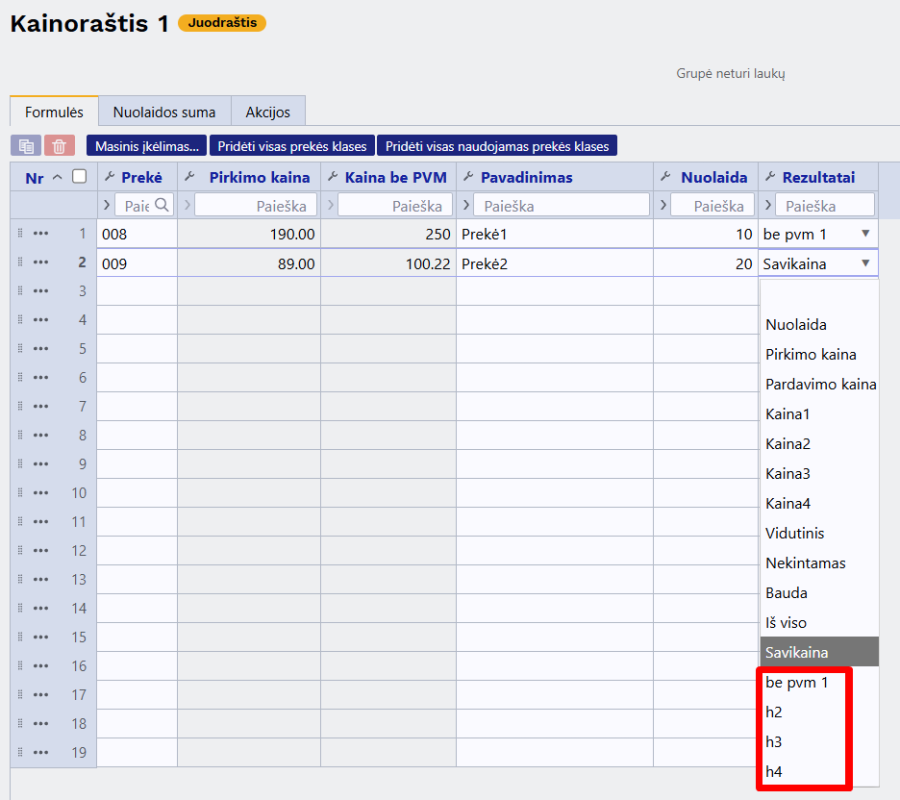
Task: Click the delete rows trash icon
Action: click(x=58, y=146)
